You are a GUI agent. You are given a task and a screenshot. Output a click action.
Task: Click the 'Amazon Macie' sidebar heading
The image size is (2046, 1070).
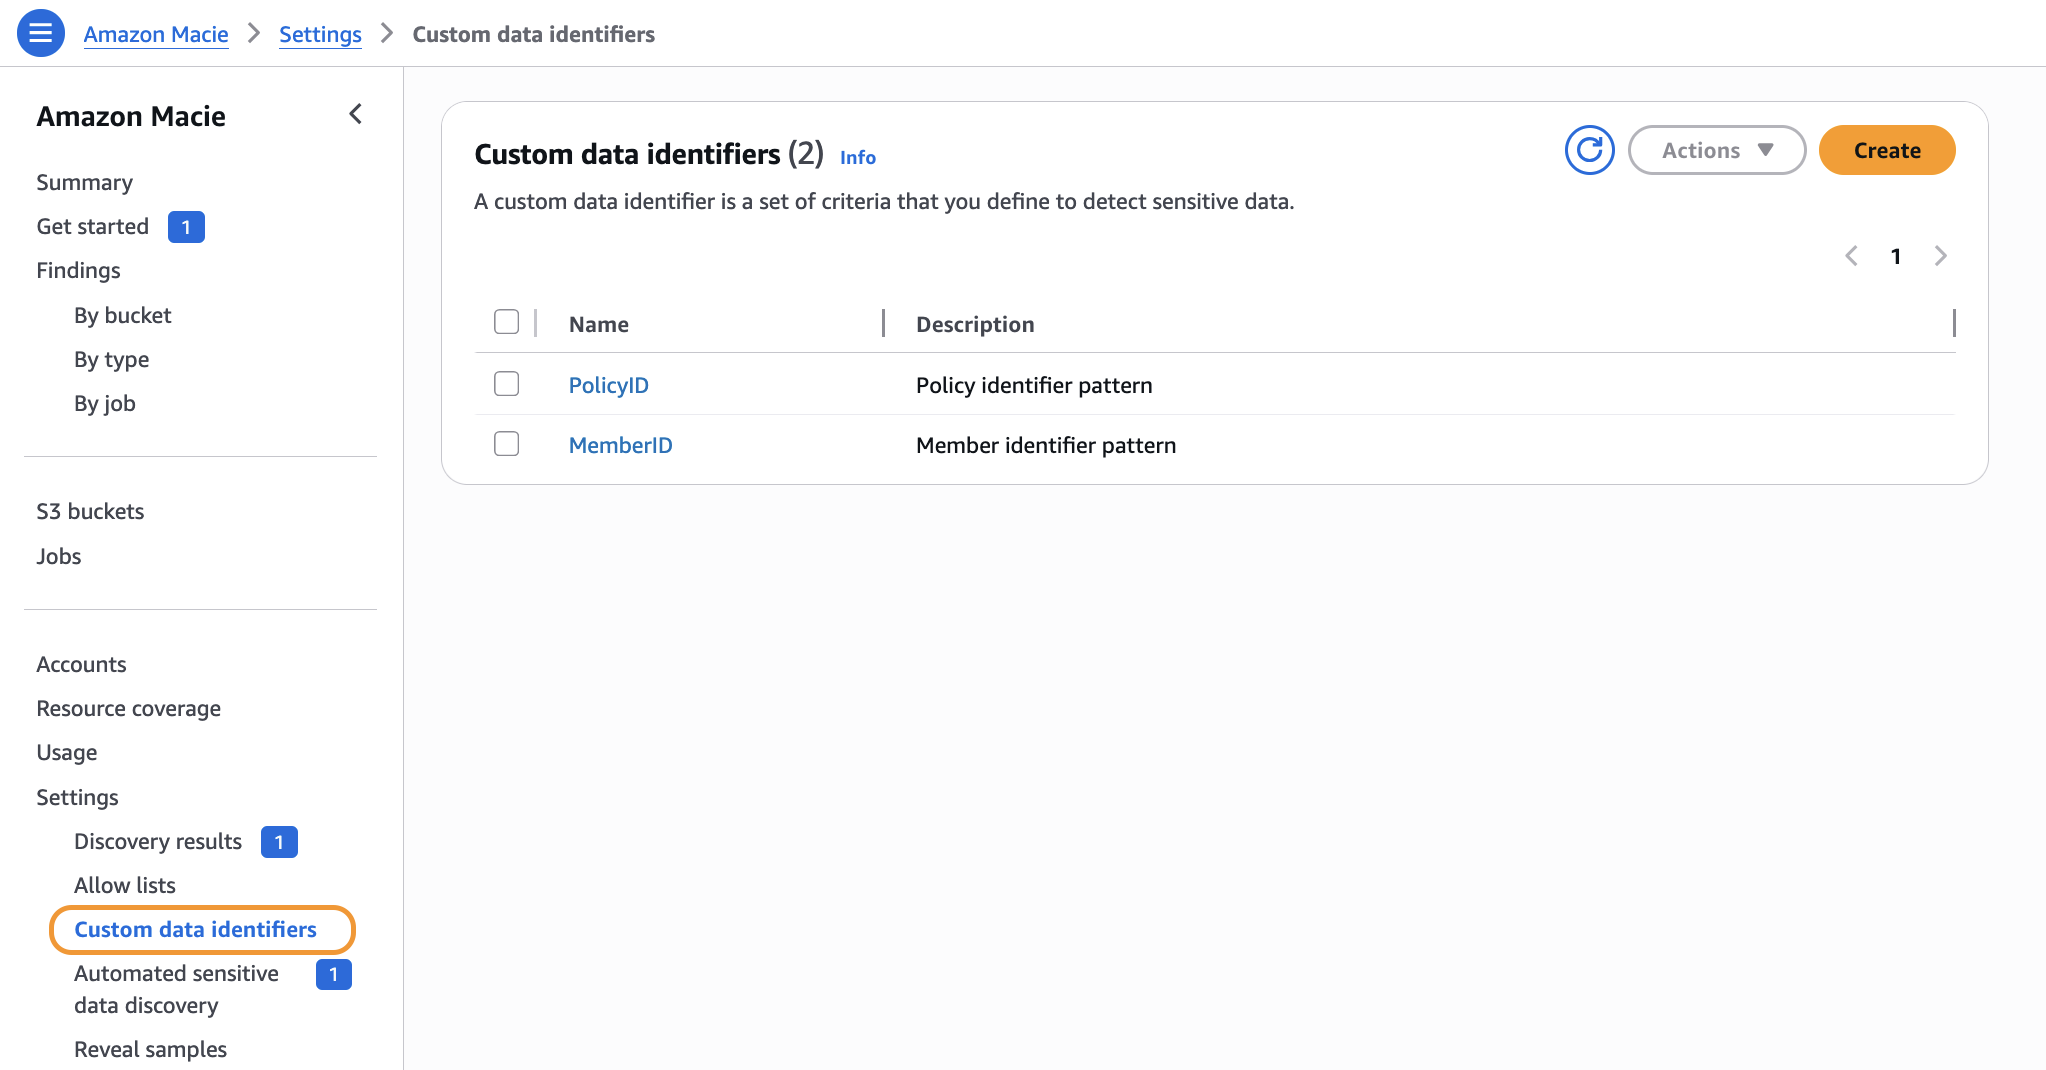click(131, 116)
